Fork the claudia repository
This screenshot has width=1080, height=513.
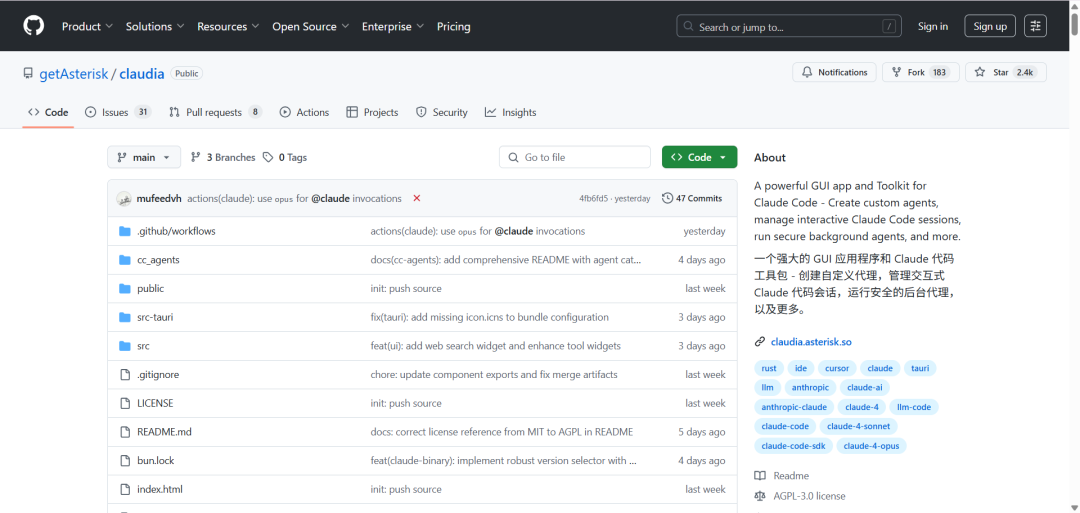click(920, 72)
